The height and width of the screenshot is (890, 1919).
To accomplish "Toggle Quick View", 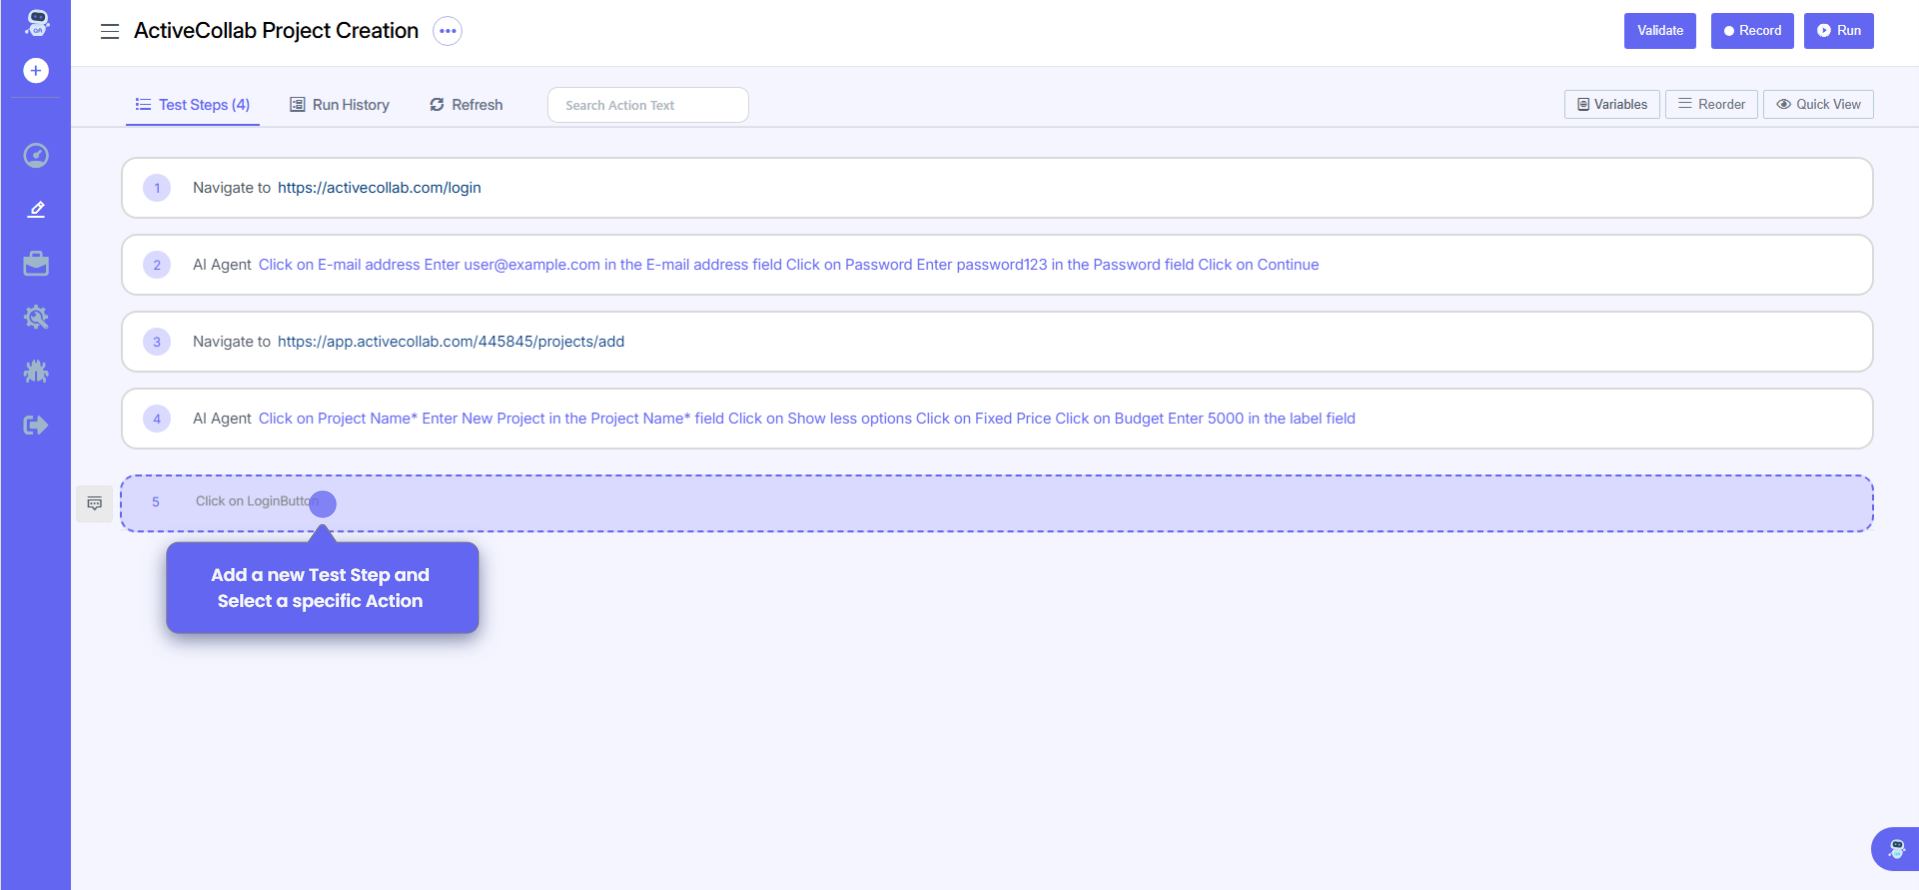I will click(1818, 105).
